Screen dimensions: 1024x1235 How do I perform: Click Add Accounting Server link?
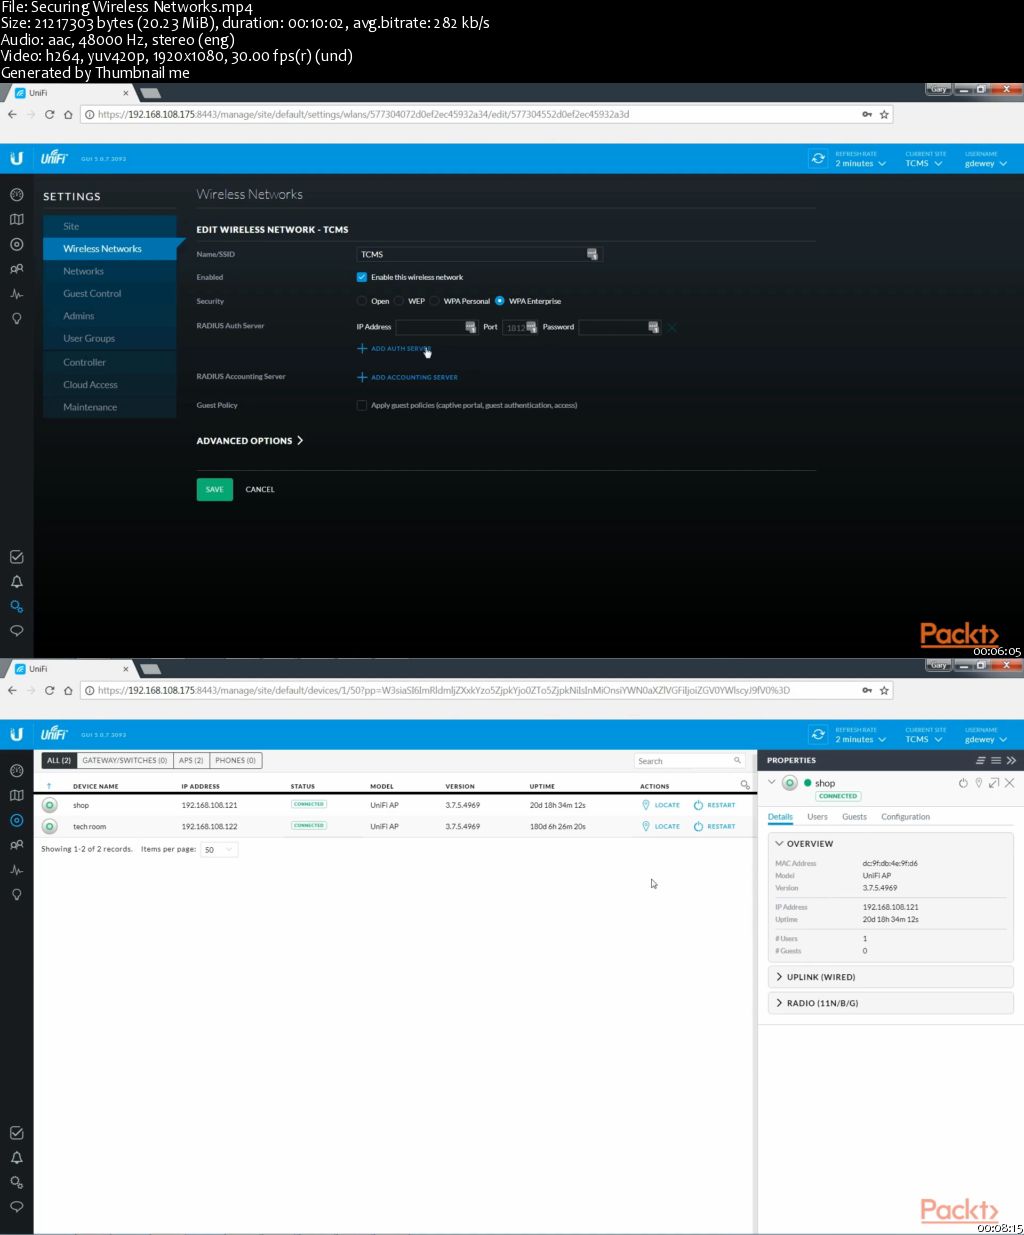point(408,377)
